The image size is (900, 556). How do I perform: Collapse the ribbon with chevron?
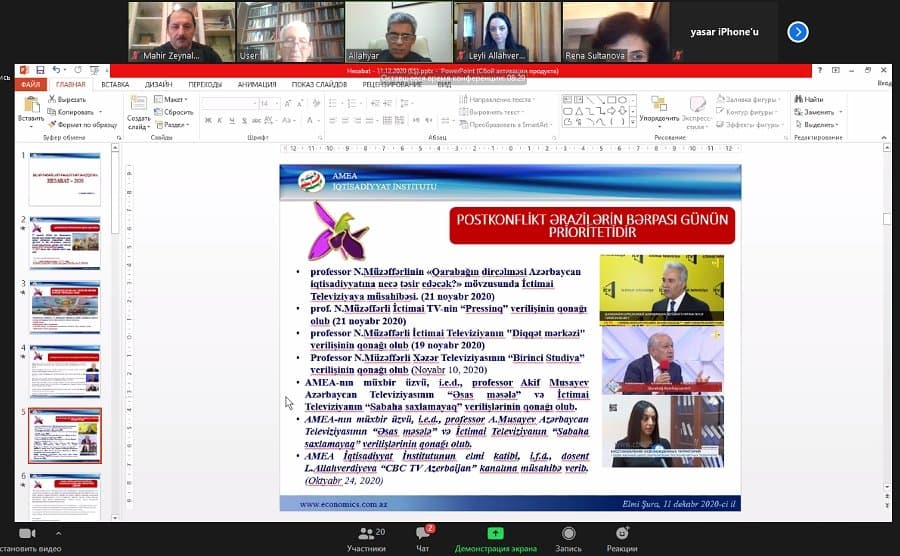tap(884, 138)
